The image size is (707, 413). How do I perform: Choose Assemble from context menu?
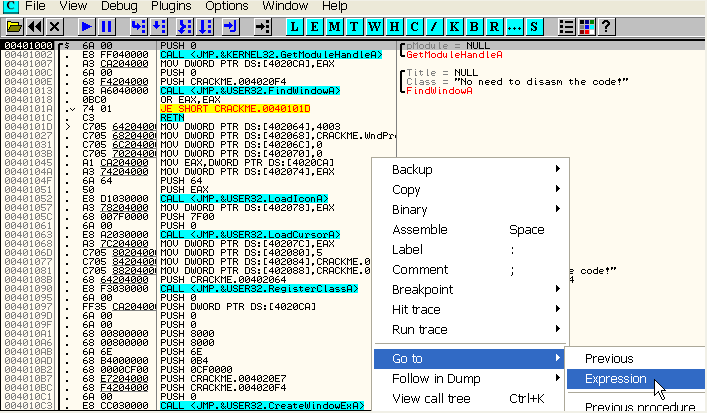(x=470, y=229)
